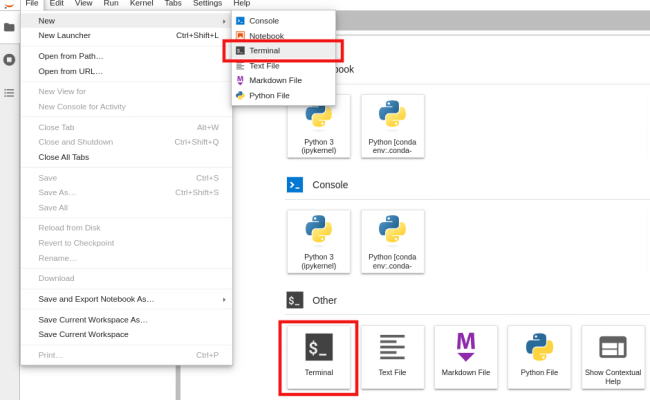
Task: Open the Tabs menu
Action: (x=173, y=3)
